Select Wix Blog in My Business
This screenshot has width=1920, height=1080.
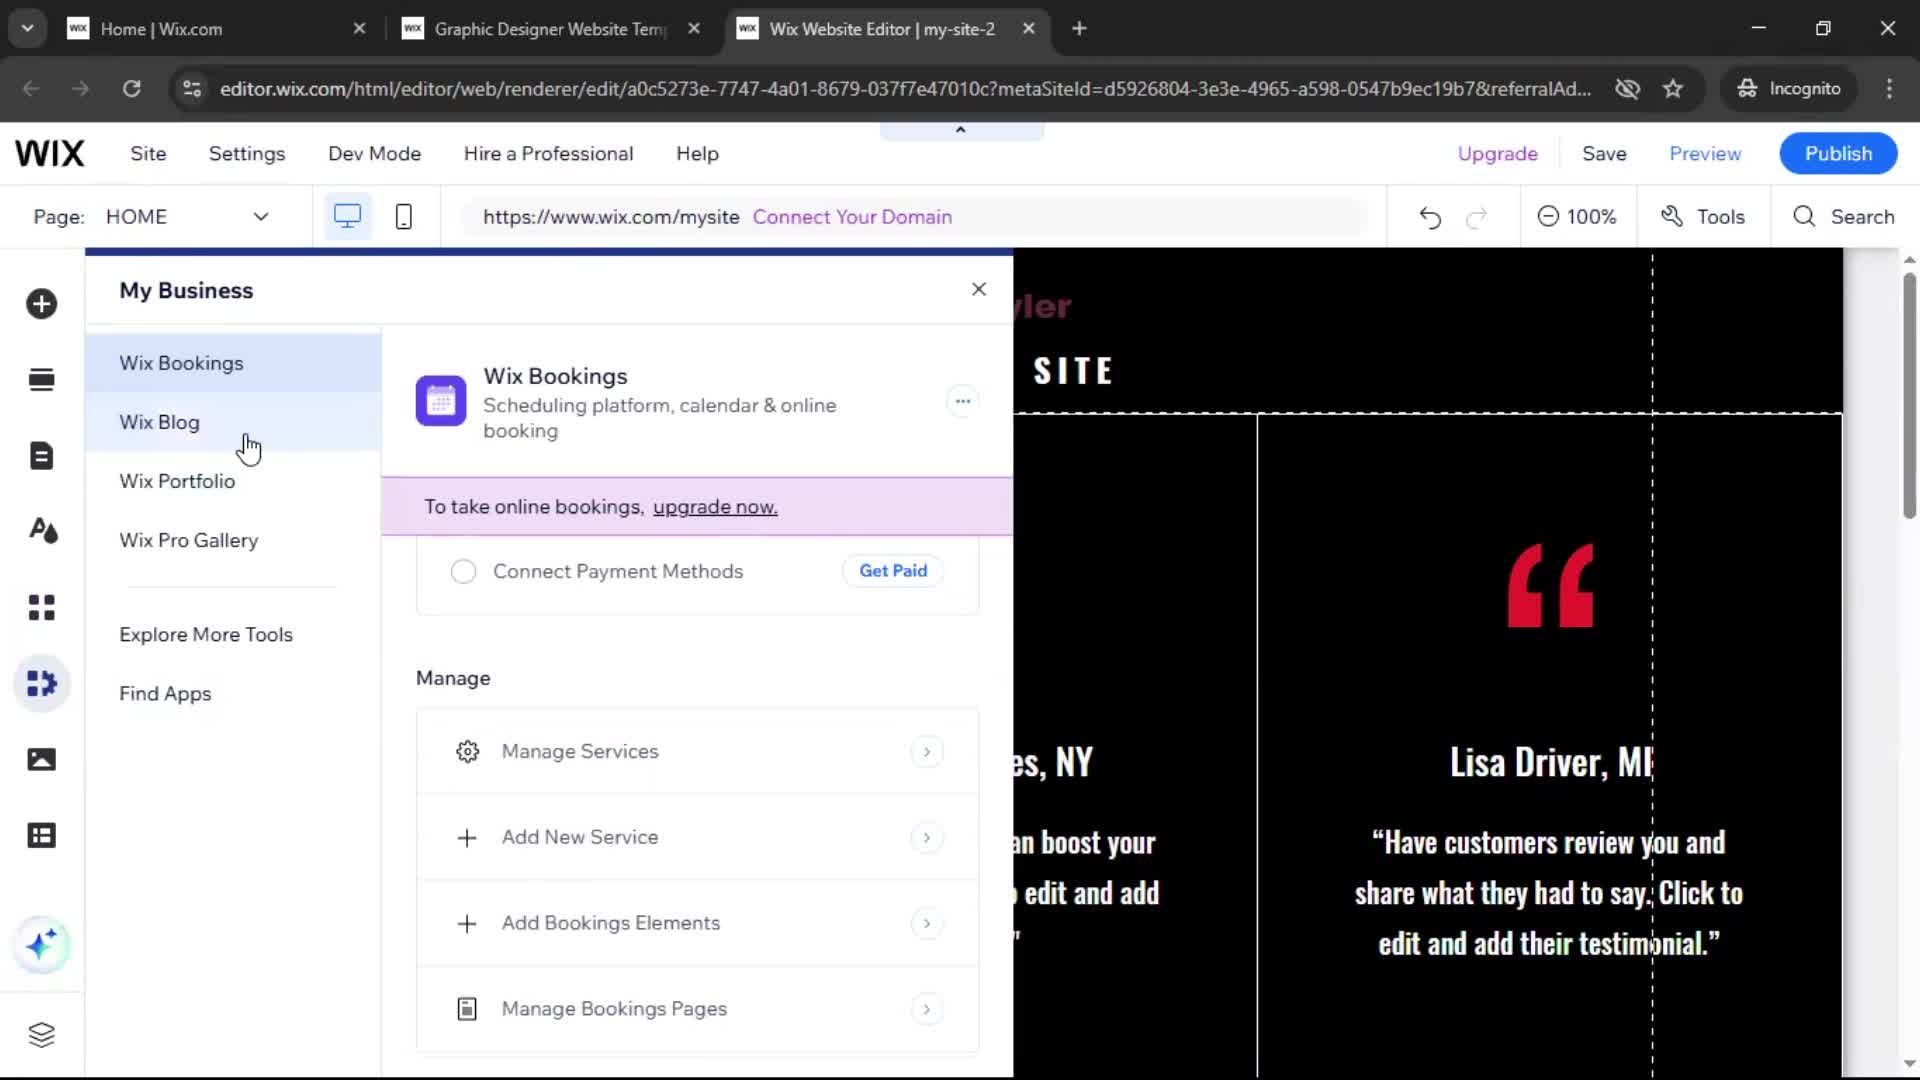pos(233,422)
